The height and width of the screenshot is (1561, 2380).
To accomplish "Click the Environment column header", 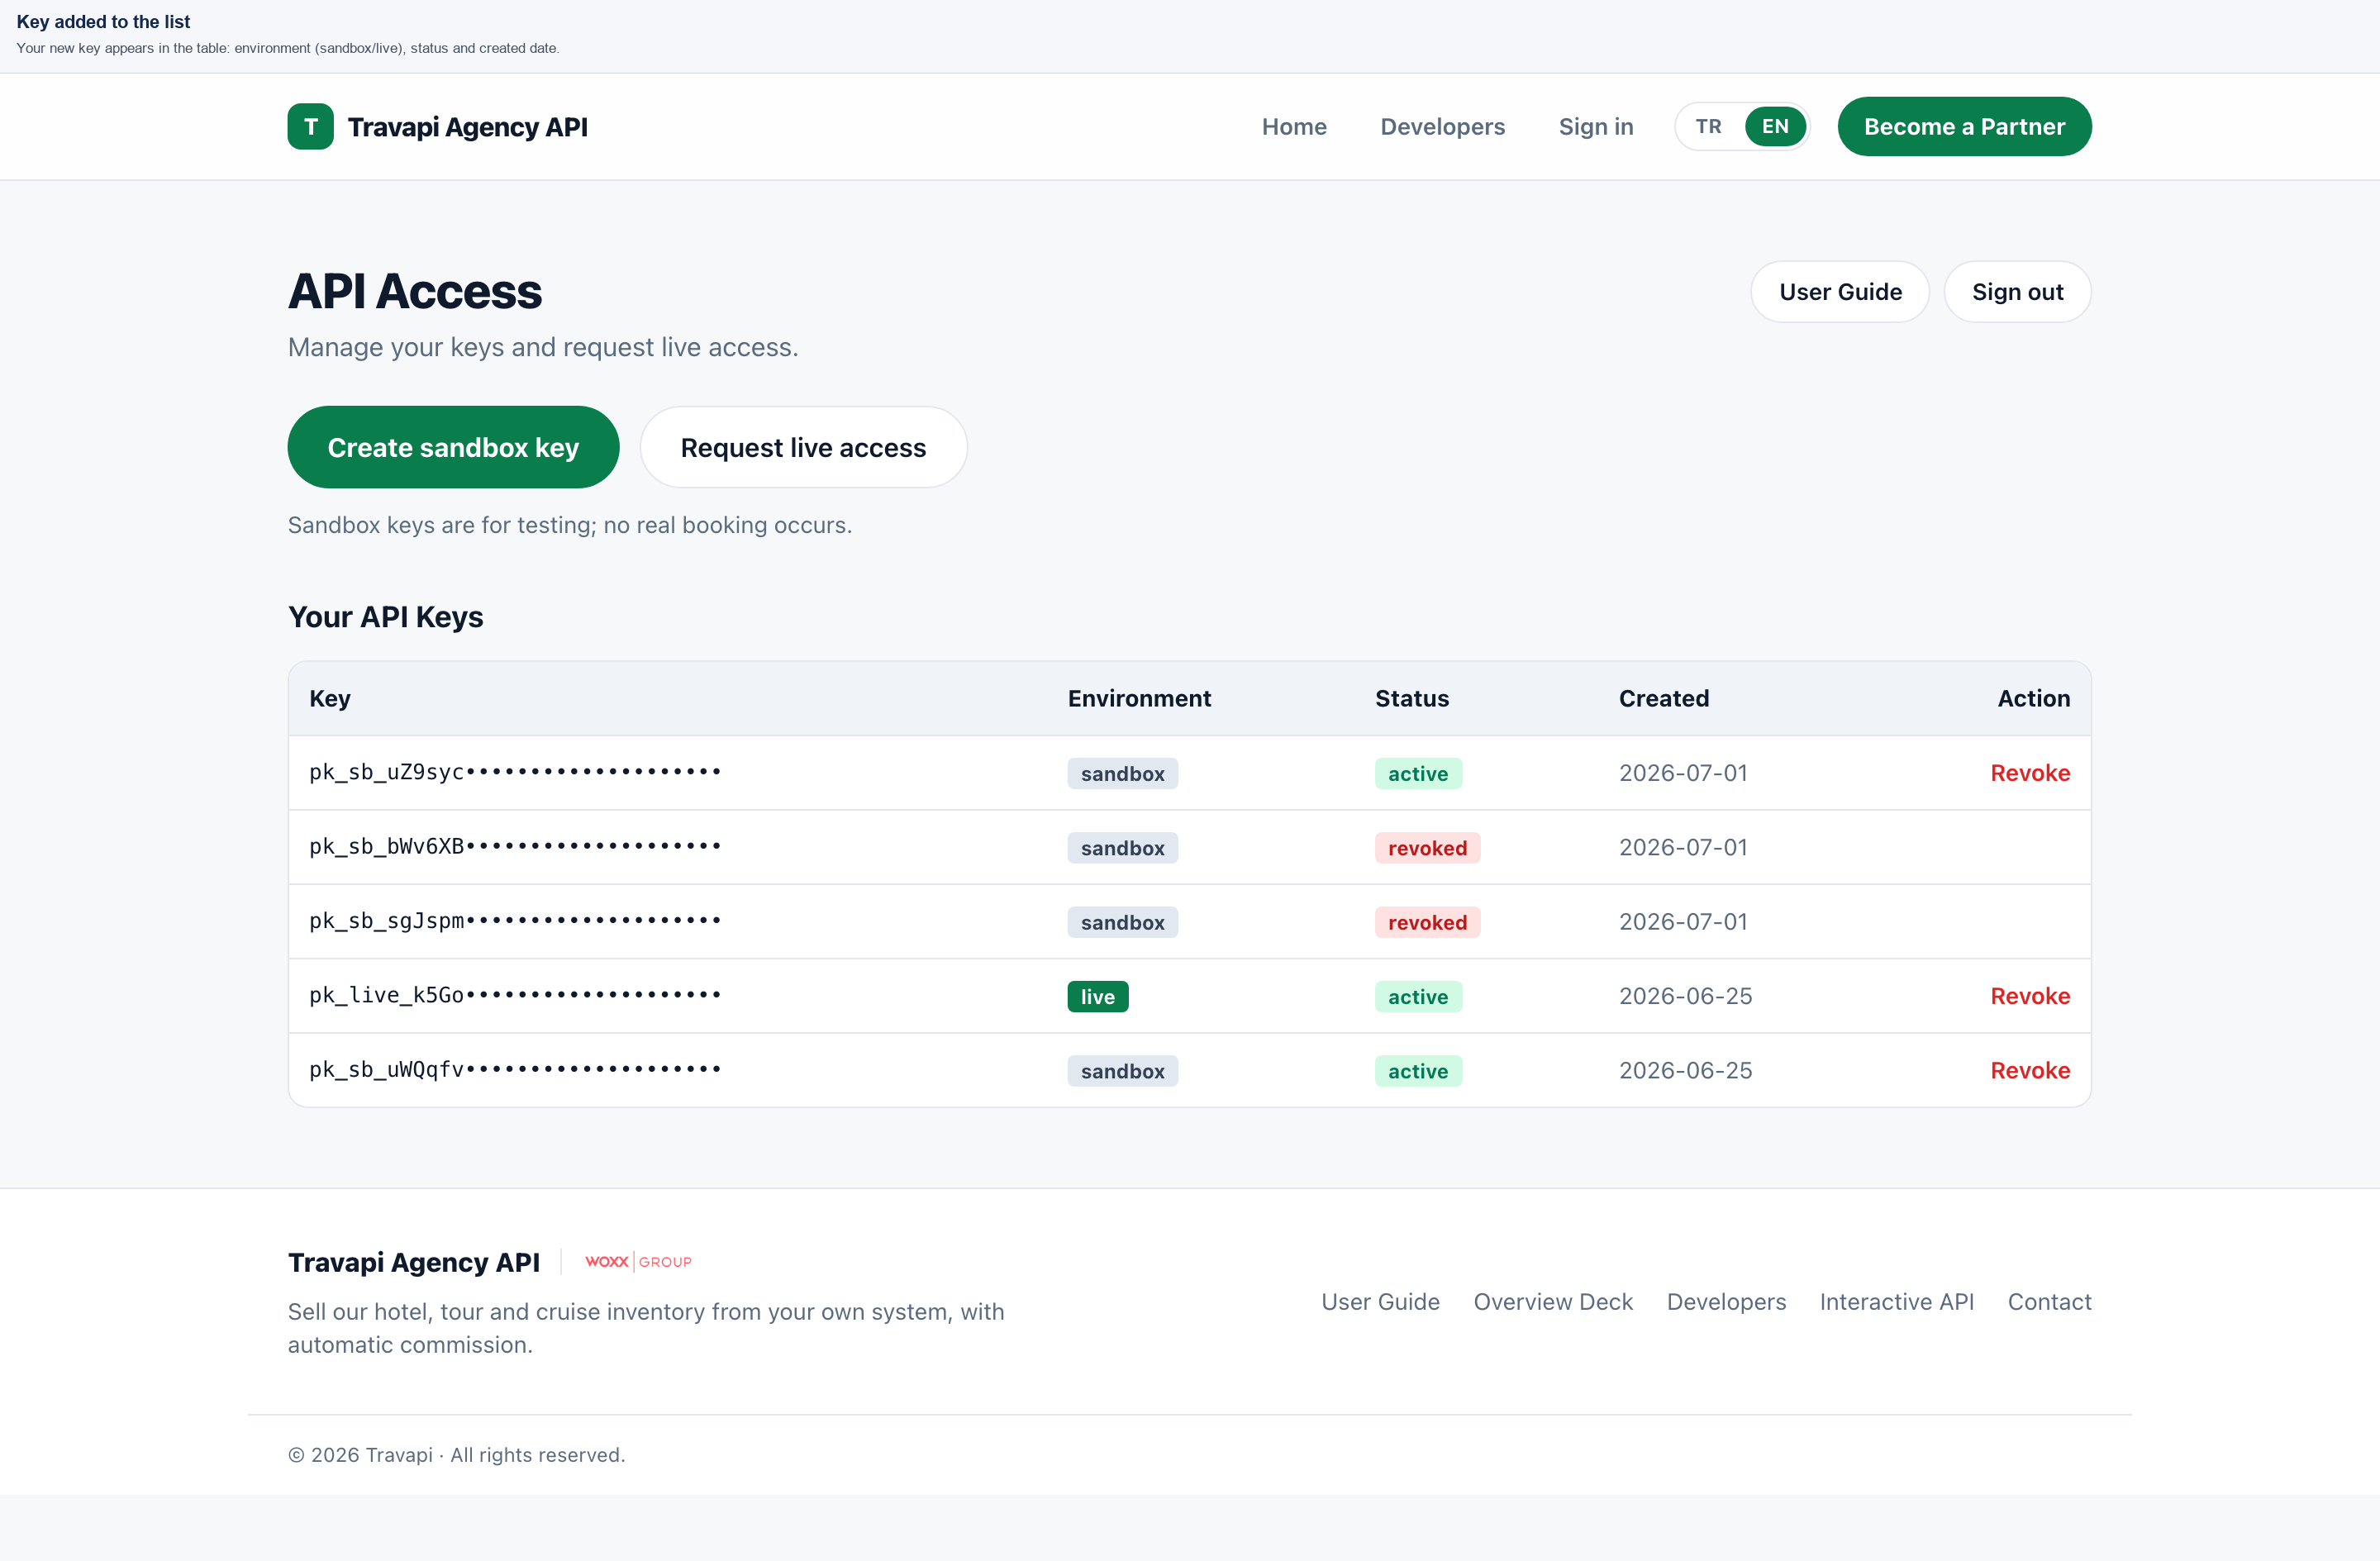I will [1139, 698].
